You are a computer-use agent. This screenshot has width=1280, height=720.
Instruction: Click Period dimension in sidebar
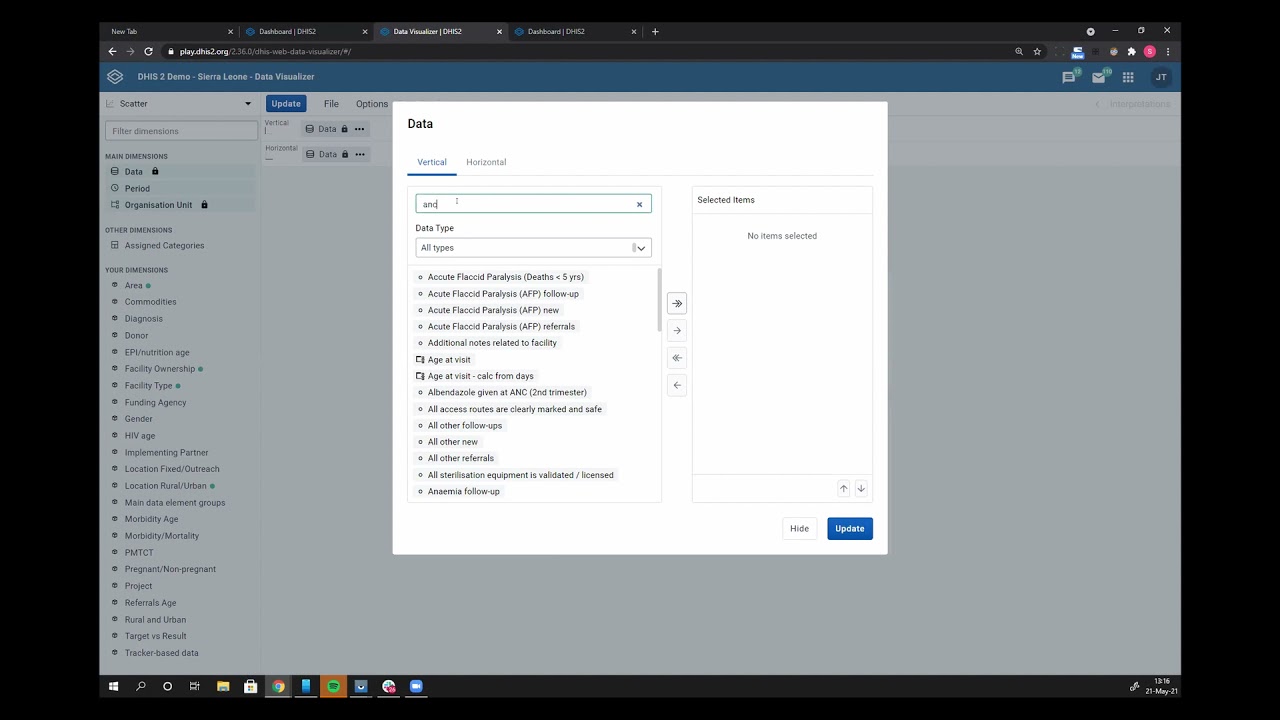[x=180, y=188]
